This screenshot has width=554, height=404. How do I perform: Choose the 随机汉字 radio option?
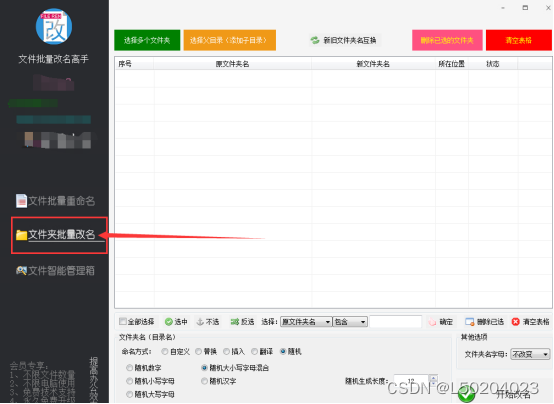(204, 381)
